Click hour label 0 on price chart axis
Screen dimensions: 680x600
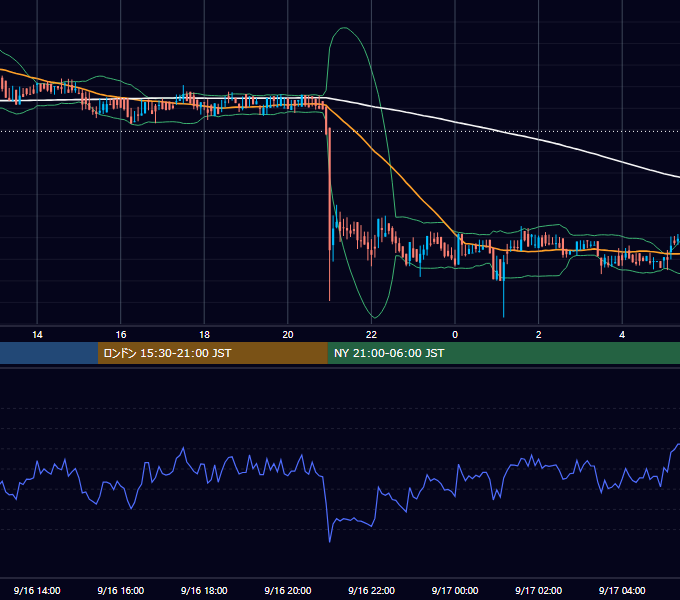click(x=455, y=335)
